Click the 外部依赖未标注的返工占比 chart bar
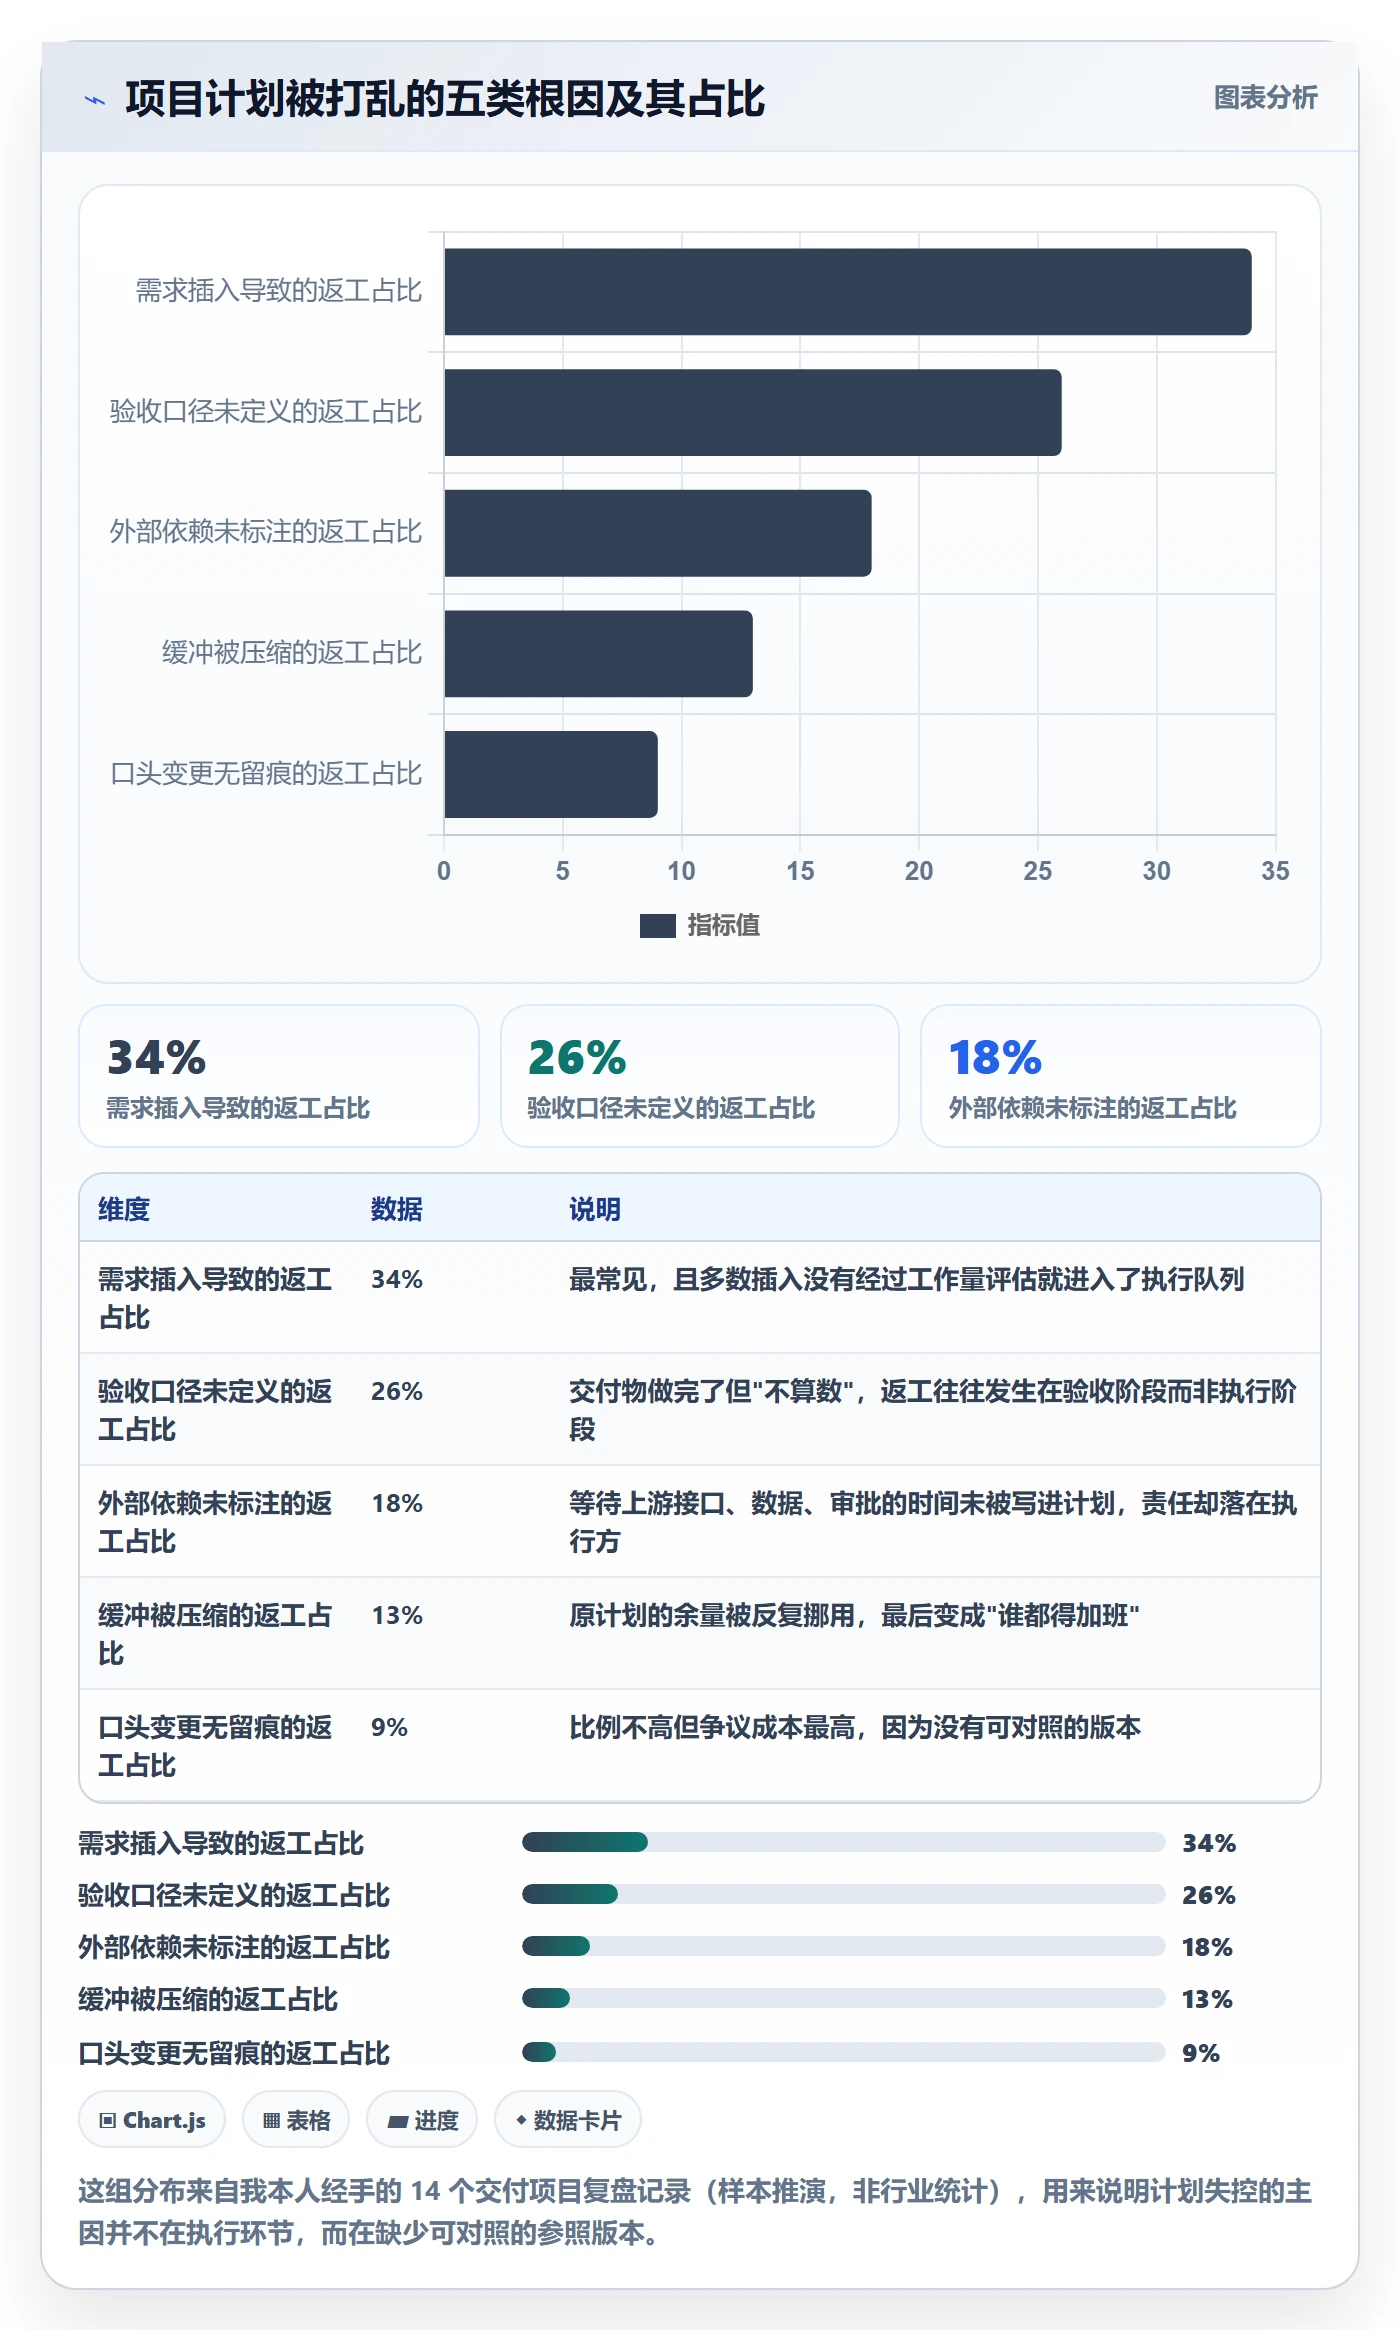This screenshot has width=1400, height=2330. [658, 533]
